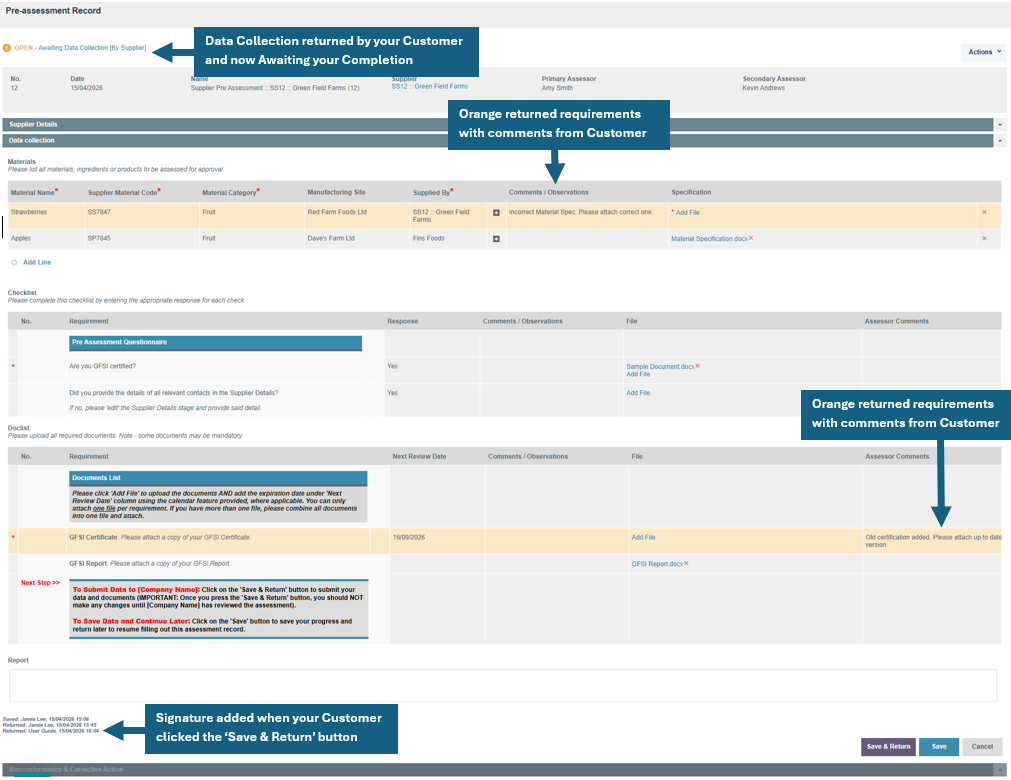The height and width of the screenshot is (780, 1011).
Task: Click the Save button
Action: (939, 746)
